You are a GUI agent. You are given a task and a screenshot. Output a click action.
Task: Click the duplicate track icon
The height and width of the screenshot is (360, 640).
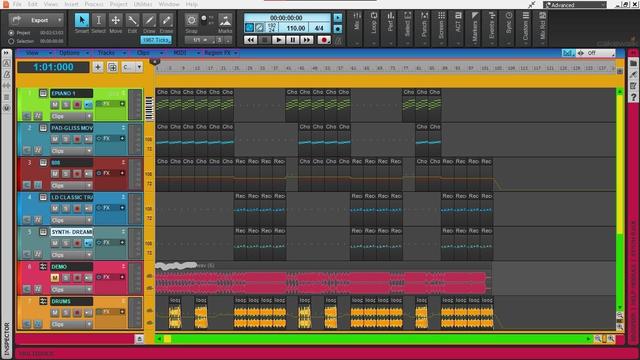[112, 67]
